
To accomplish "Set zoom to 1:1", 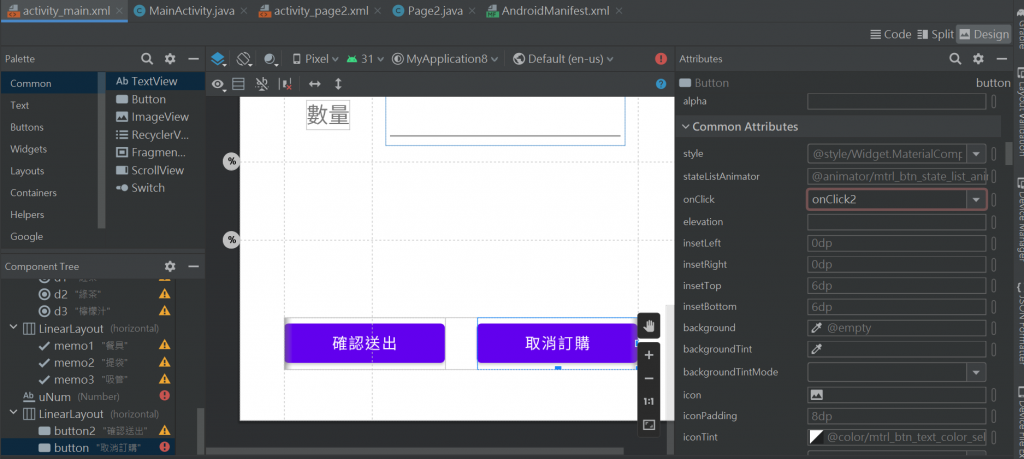I will [x=649, y=402].
